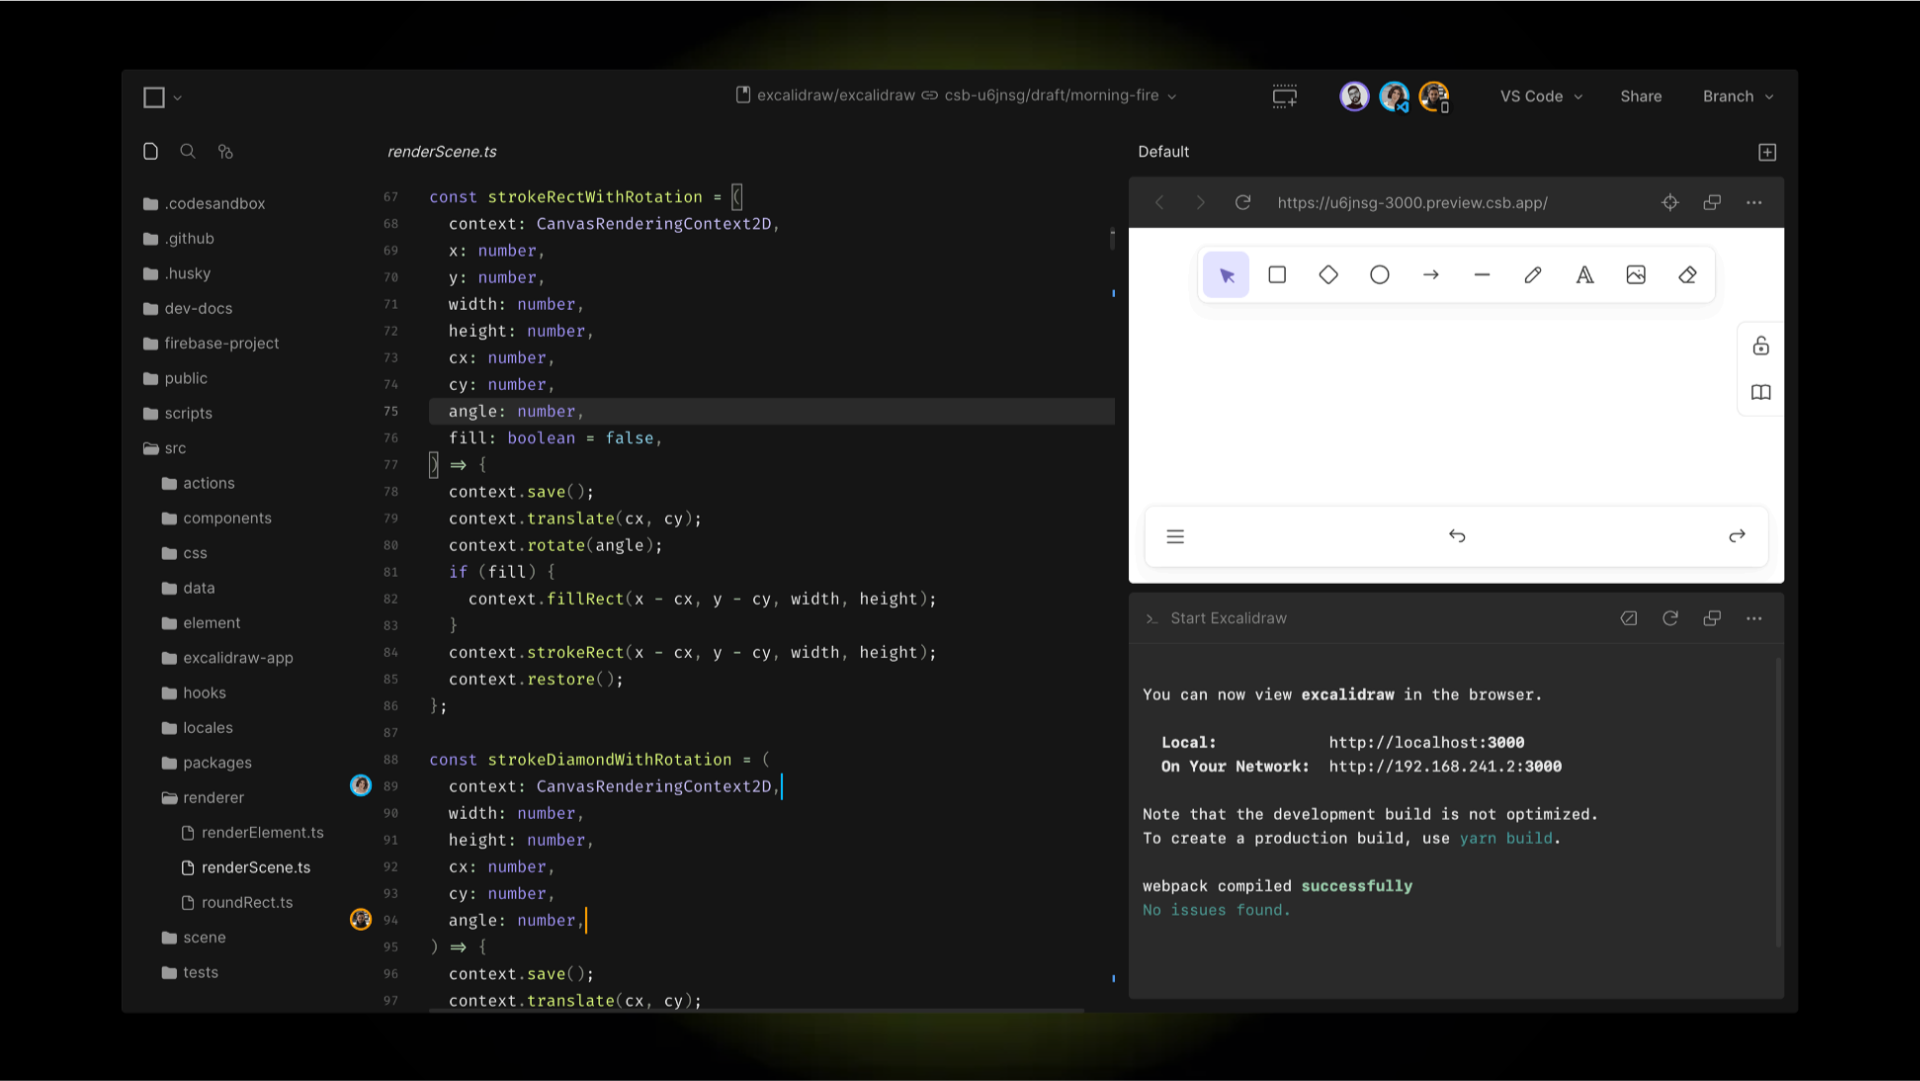Select the insert image tool

click(x=1636, y=275)
